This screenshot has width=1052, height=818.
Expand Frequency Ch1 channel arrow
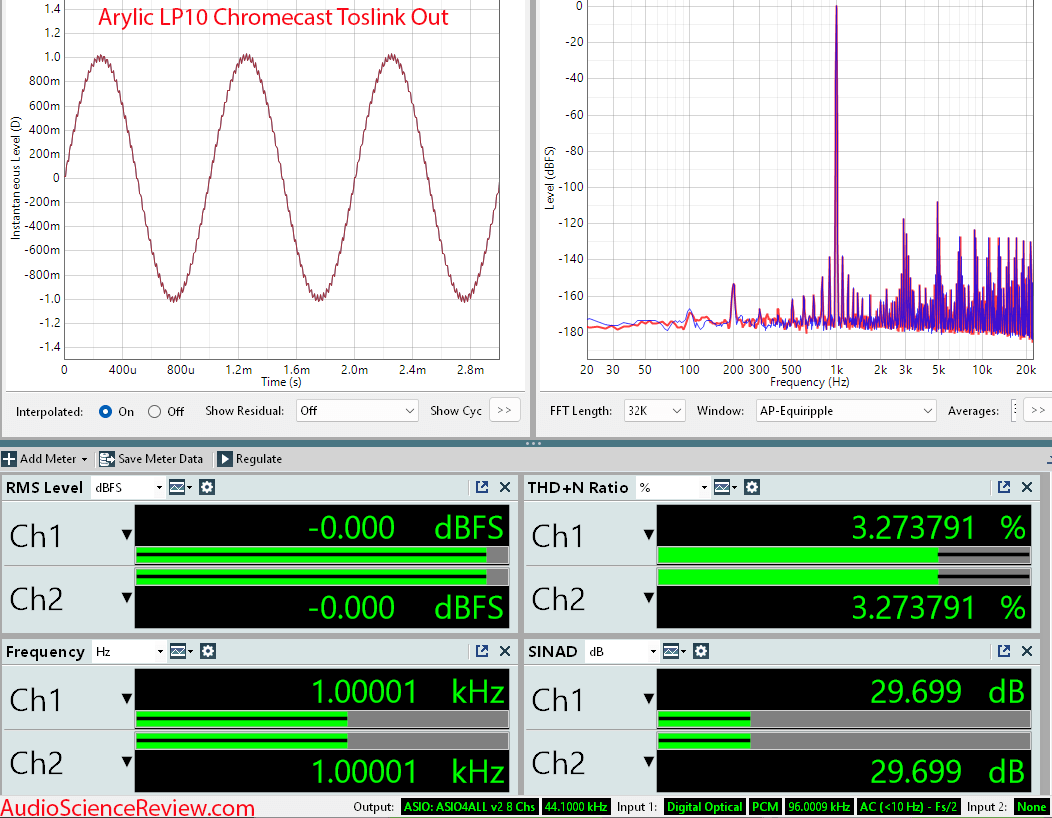coord(126,699)
